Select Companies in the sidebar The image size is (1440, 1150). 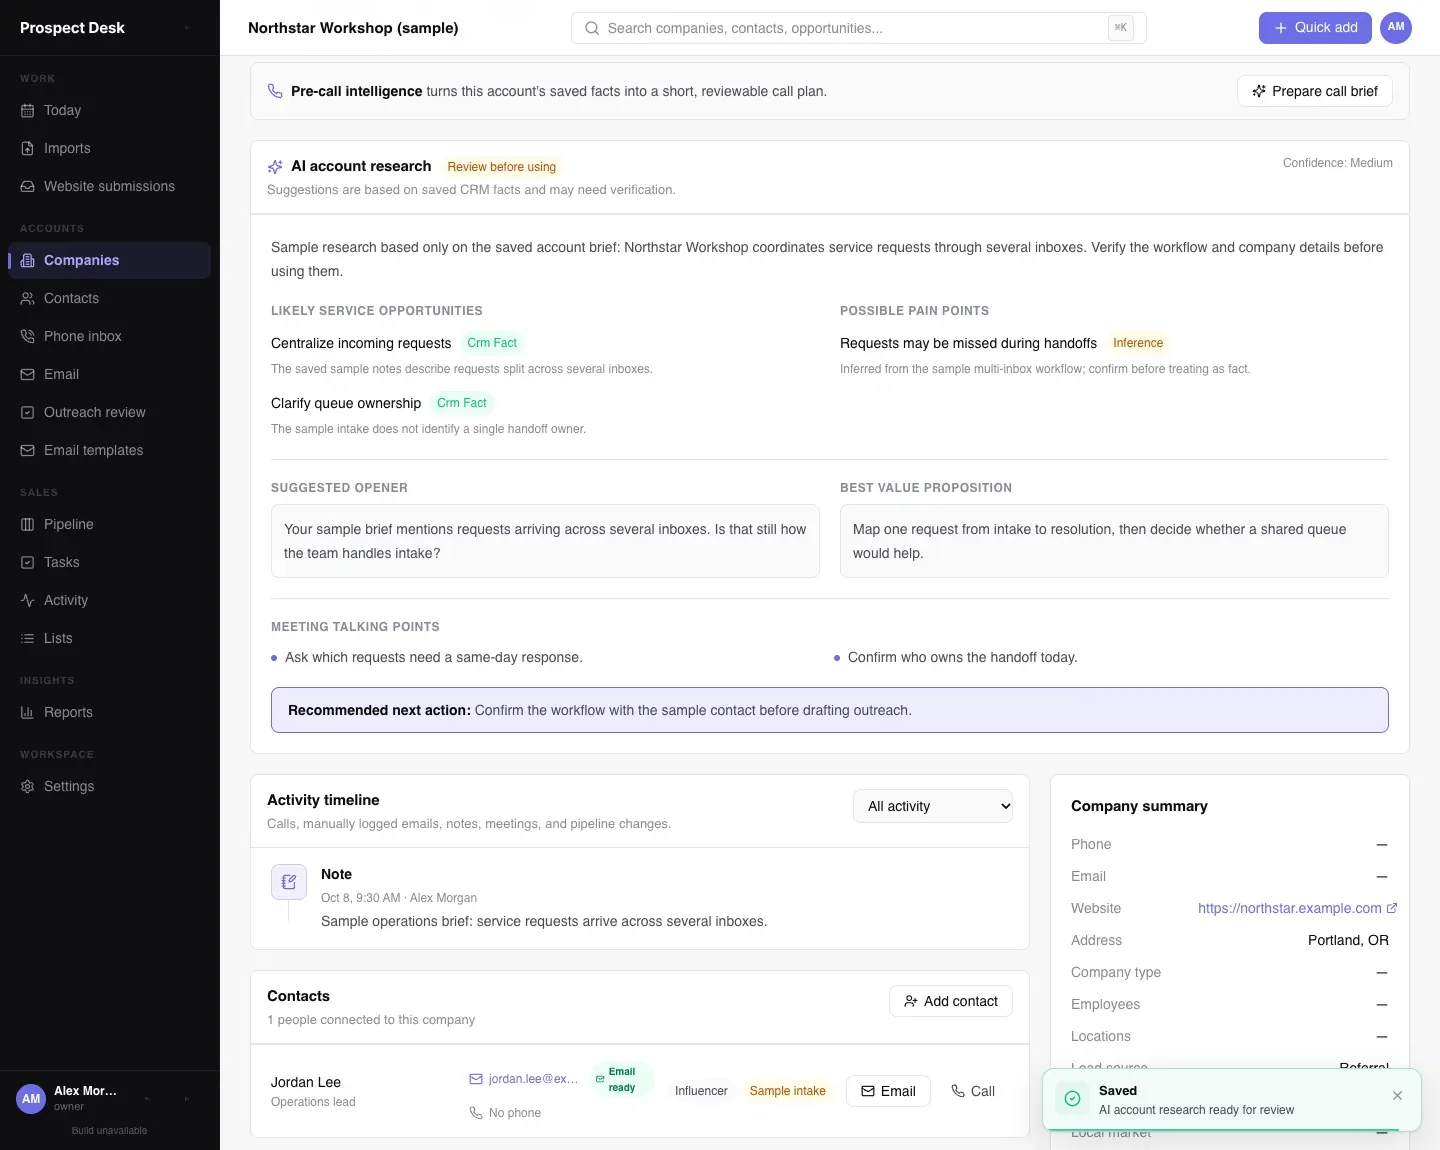coord(109,260)
